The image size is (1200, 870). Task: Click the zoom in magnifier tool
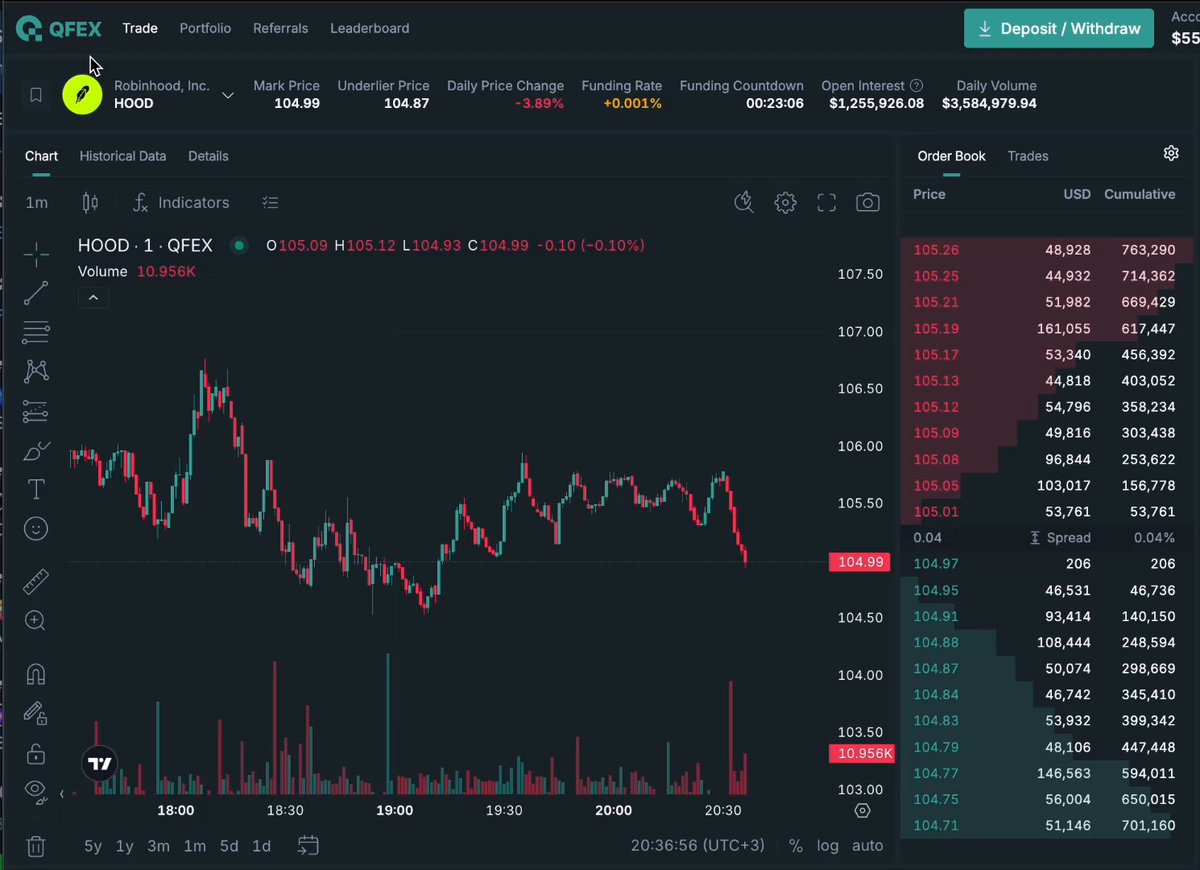coord(36,621)
